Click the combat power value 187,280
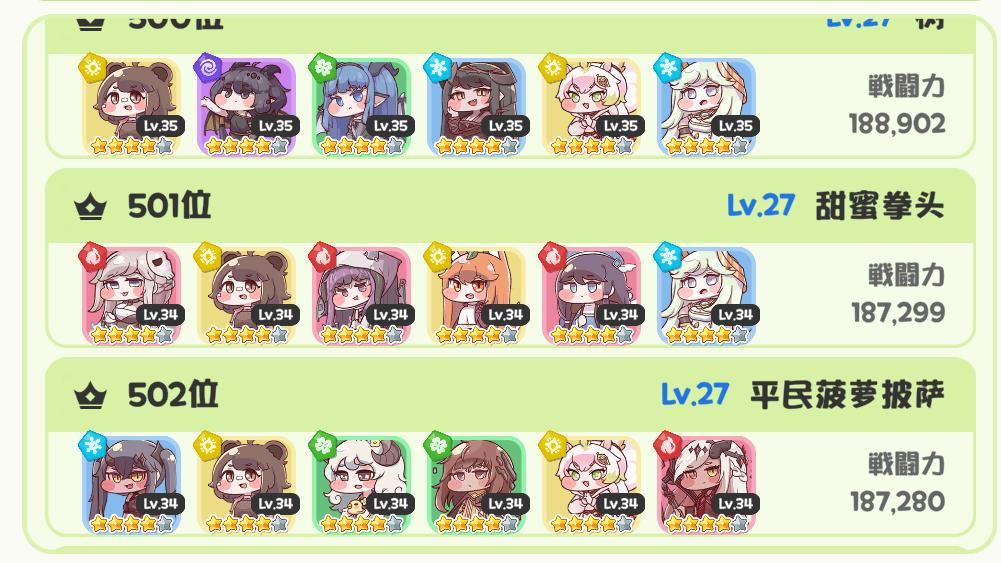The width and height of the screenshot is (1001, 563). pyautogui.click(x=898, y=502)
